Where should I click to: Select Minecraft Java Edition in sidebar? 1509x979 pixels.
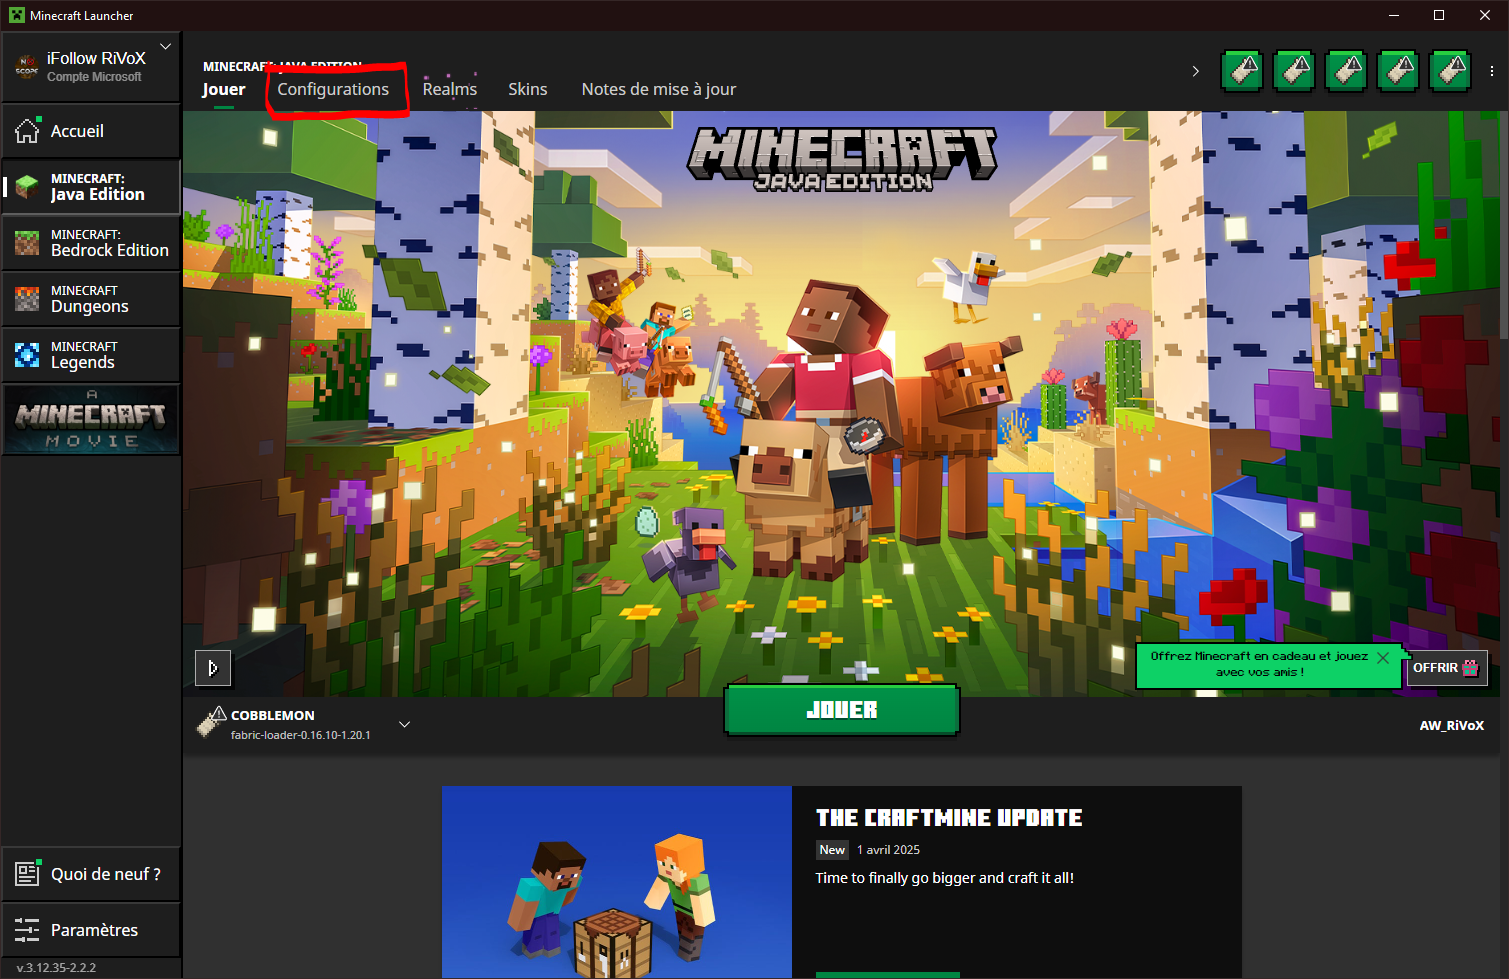click(x=91, y=187)
